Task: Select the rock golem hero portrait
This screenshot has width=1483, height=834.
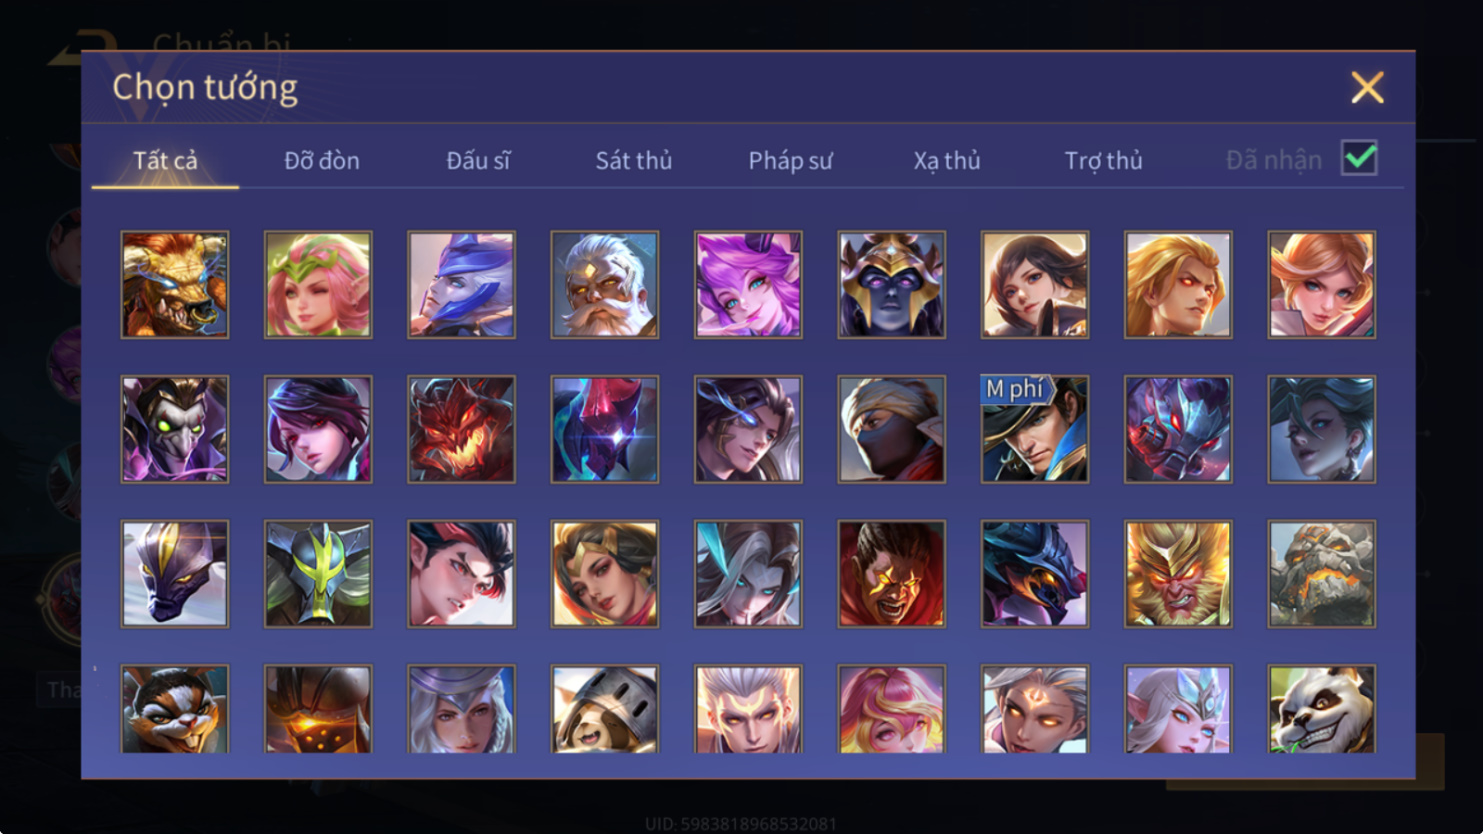Action: point(1322,574)
